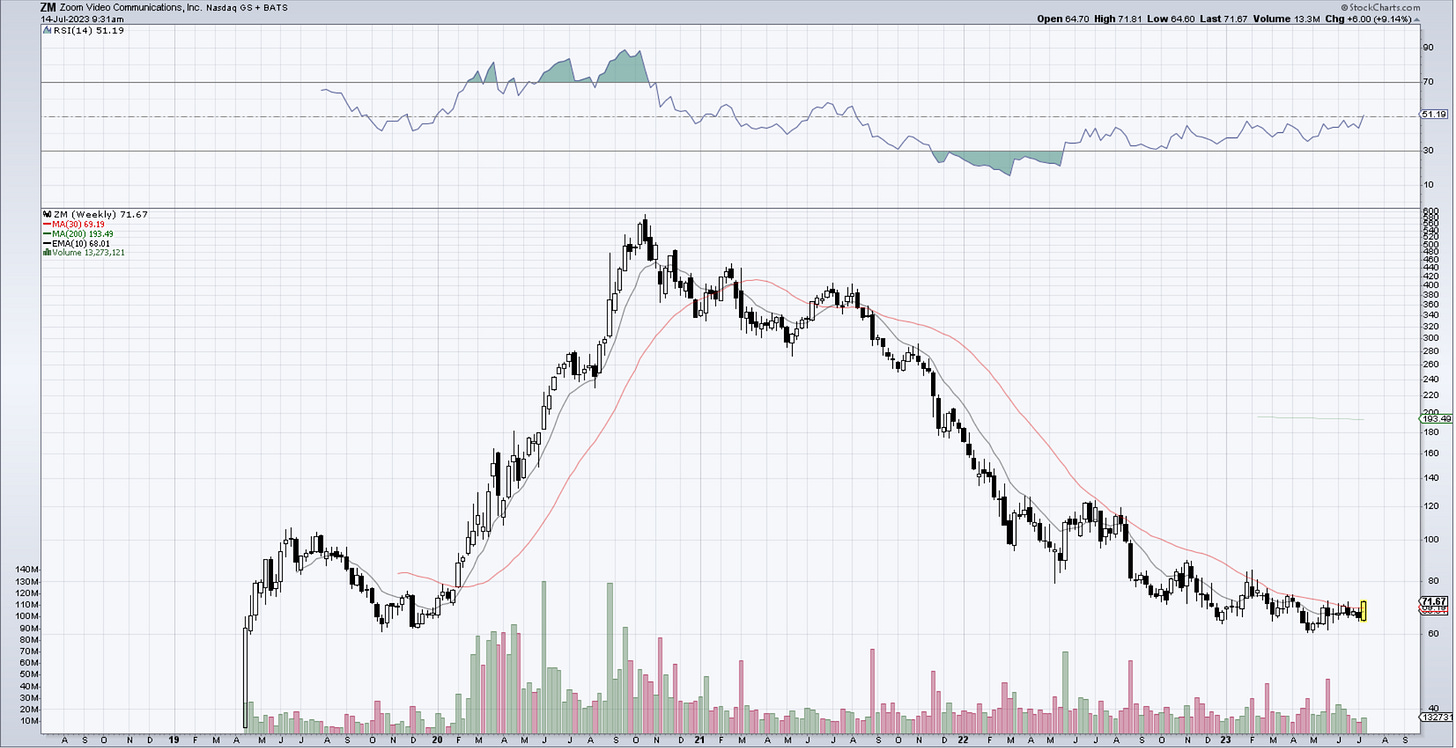This screenshot has height=748, width=1456.
Task: Click the High 71.81 value
Action: click(x=1118, y=19)
